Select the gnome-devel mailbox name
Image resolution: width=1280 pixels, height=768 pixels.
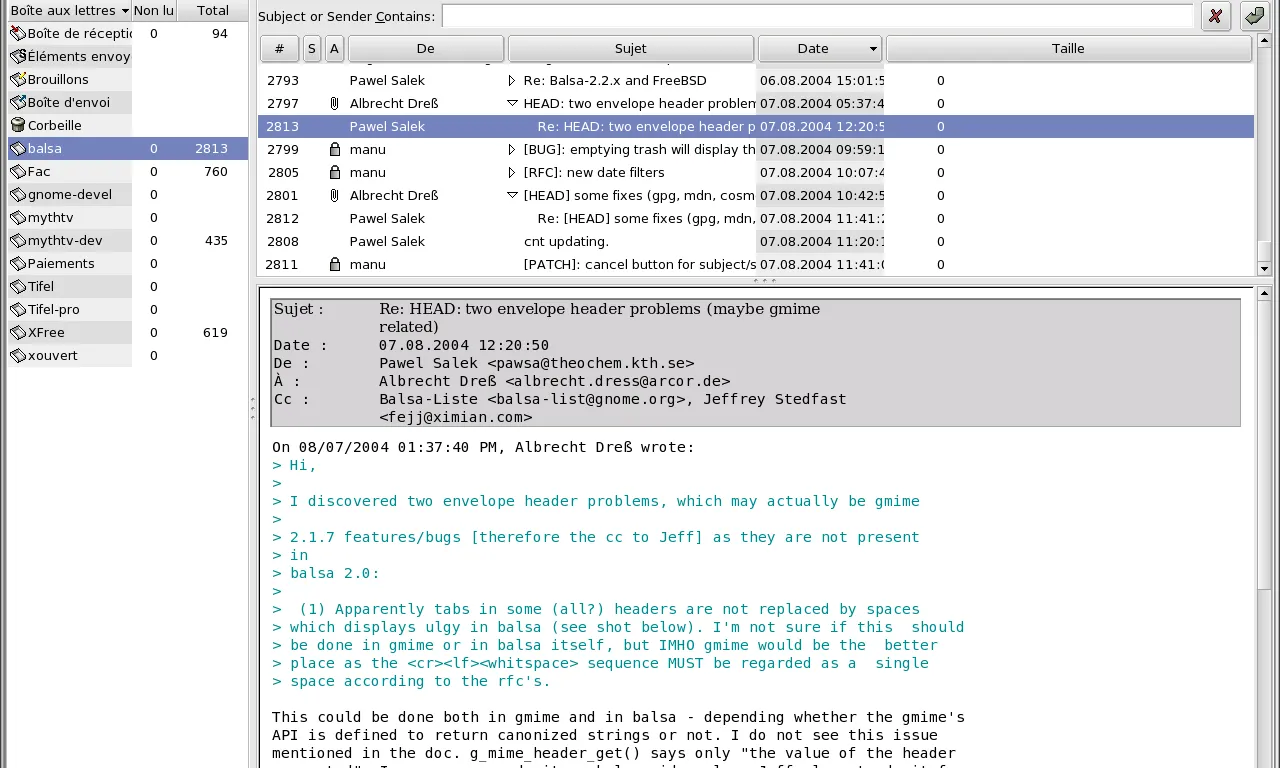[x=70, y=194]
